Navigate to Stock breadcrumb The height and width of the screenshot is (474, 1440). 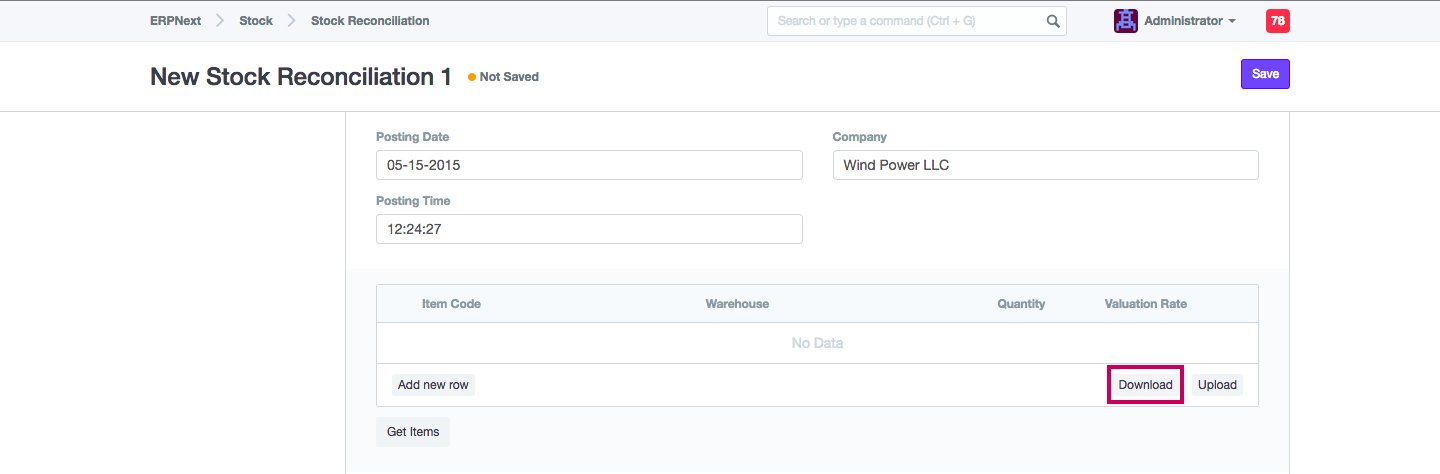[x=256, y=21]
